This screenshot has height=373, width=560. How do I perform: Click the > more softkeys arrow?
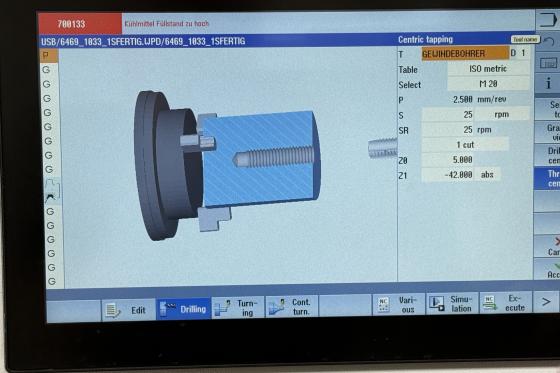pos(546,302)
